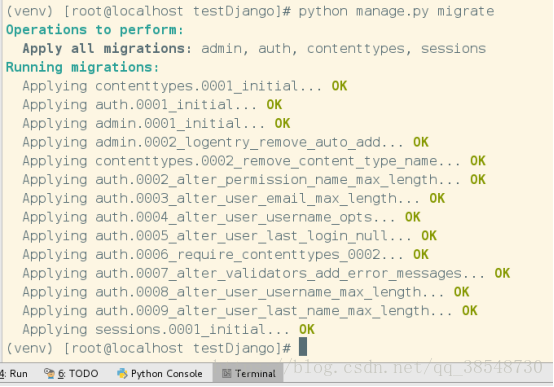Screen dimensions: 554x387
Task: Click the 'Operations to perform:' heading
Action: click(x=95, y=30)
